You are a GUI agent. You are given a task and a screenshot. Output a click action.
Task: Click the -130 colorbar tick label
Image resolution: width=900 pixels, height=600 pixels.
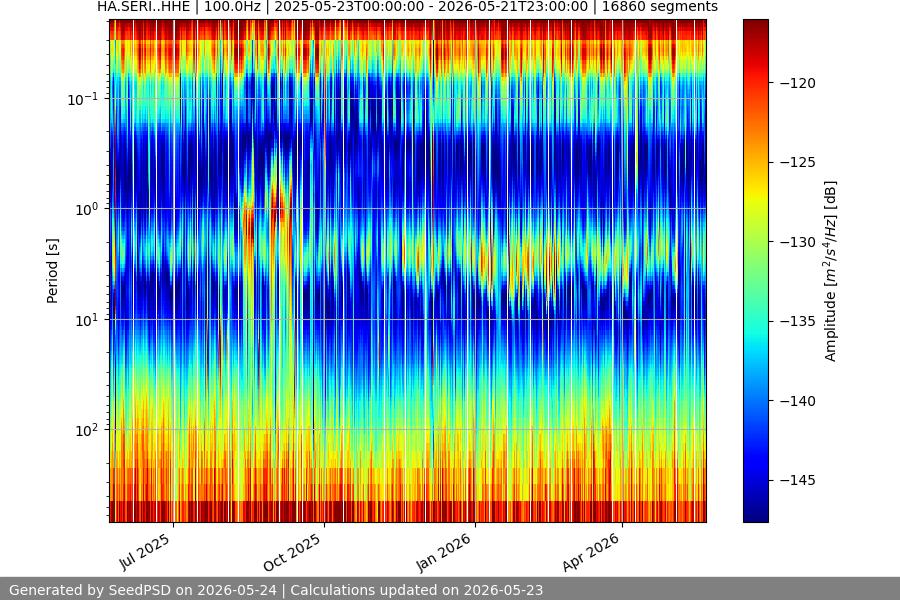click(798, 242)
